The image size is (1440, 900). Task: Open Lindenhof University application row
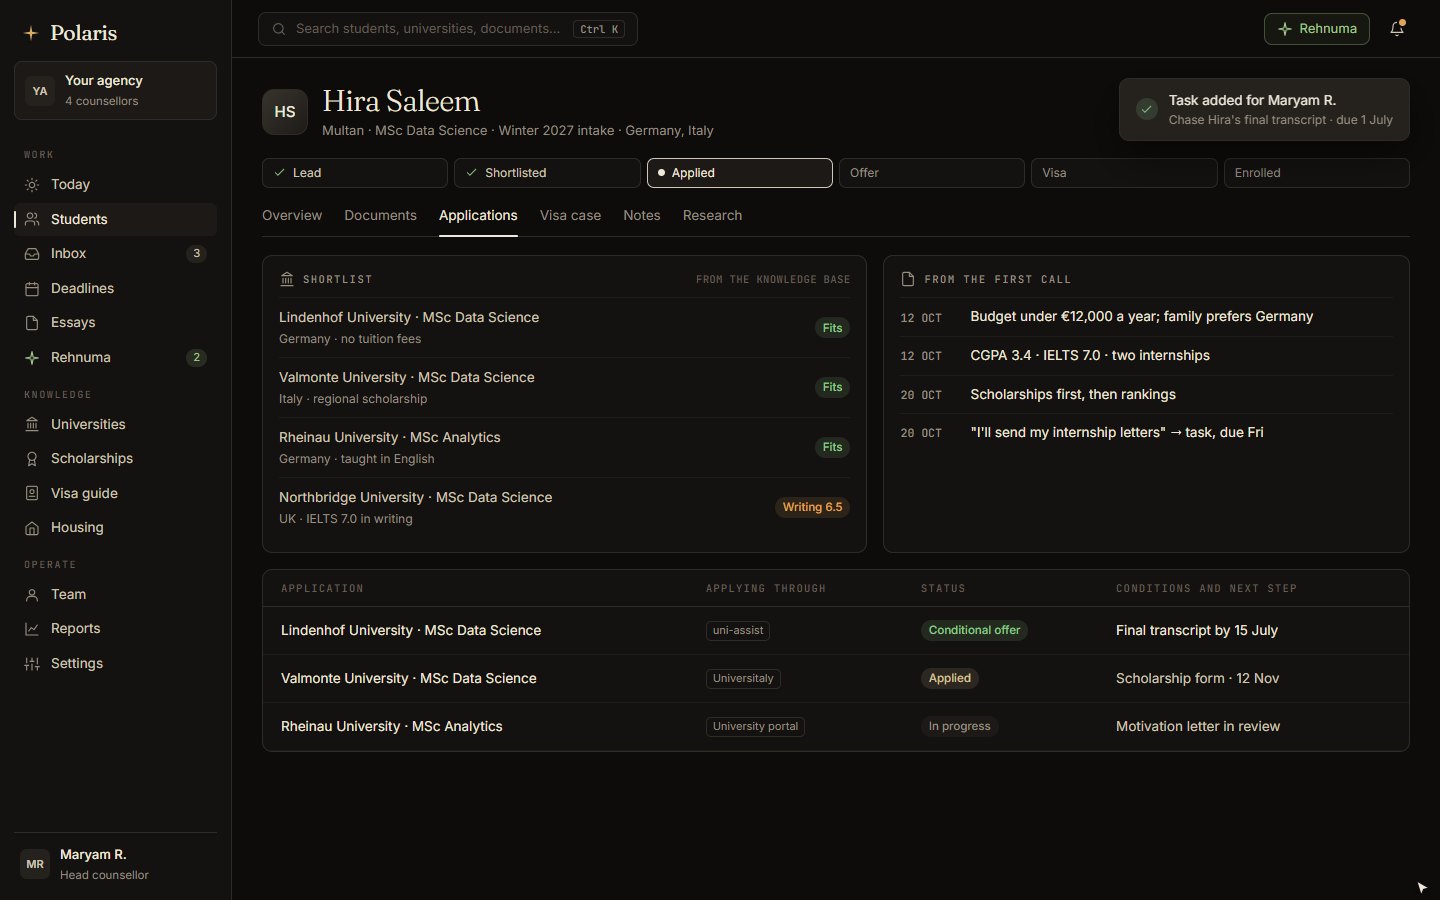835,631
